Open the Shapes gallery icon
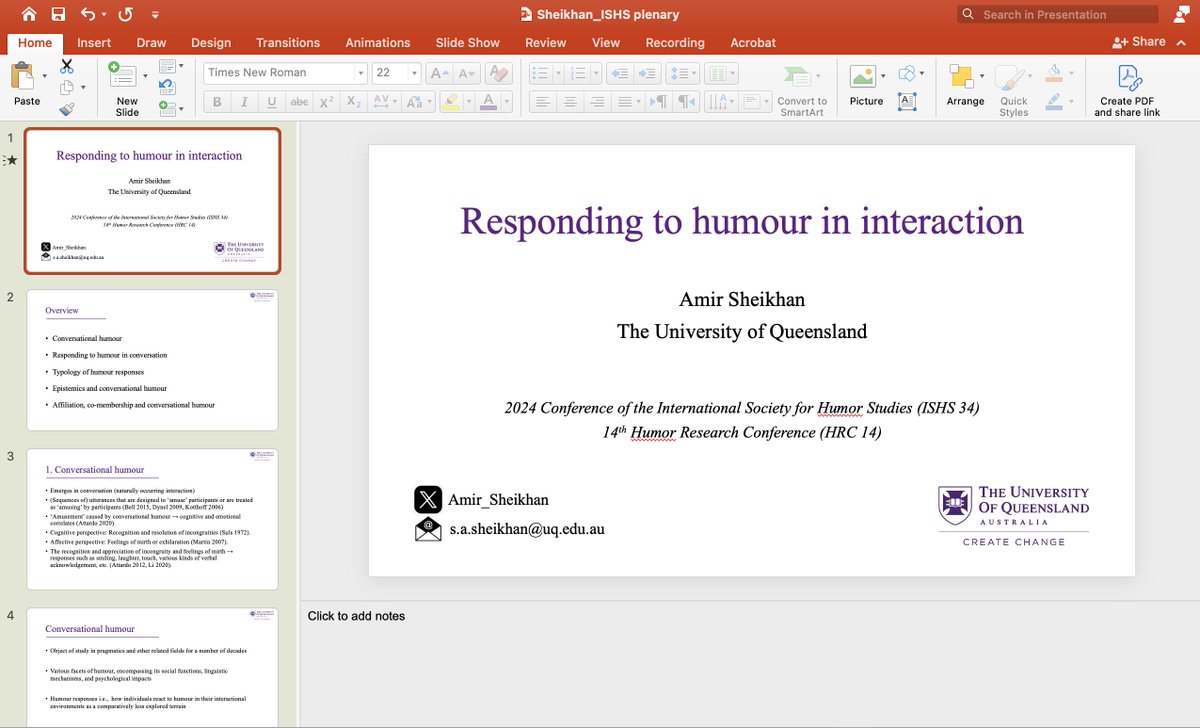The width and height of the screenshot is (1200, 728). click(908, 72)
